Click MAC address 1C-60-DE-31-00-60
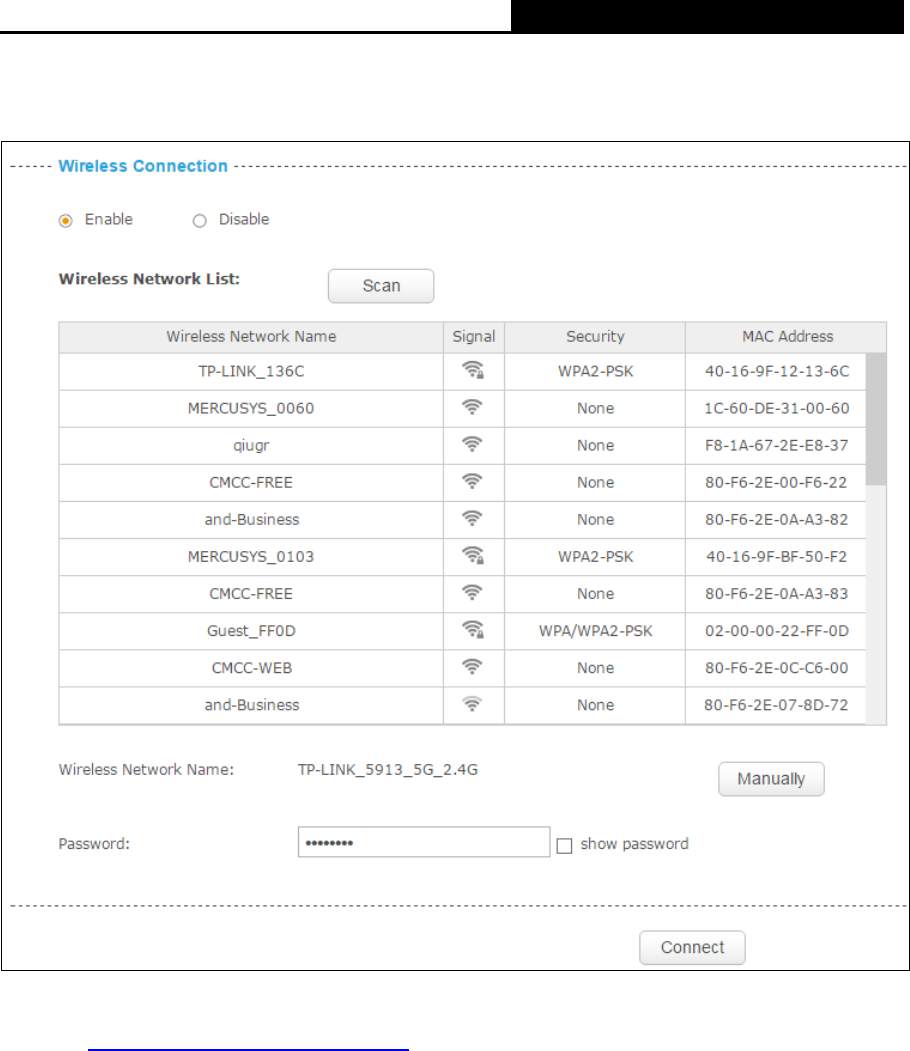The width and height of the screenshot is (910, 1051). (777, 408)
